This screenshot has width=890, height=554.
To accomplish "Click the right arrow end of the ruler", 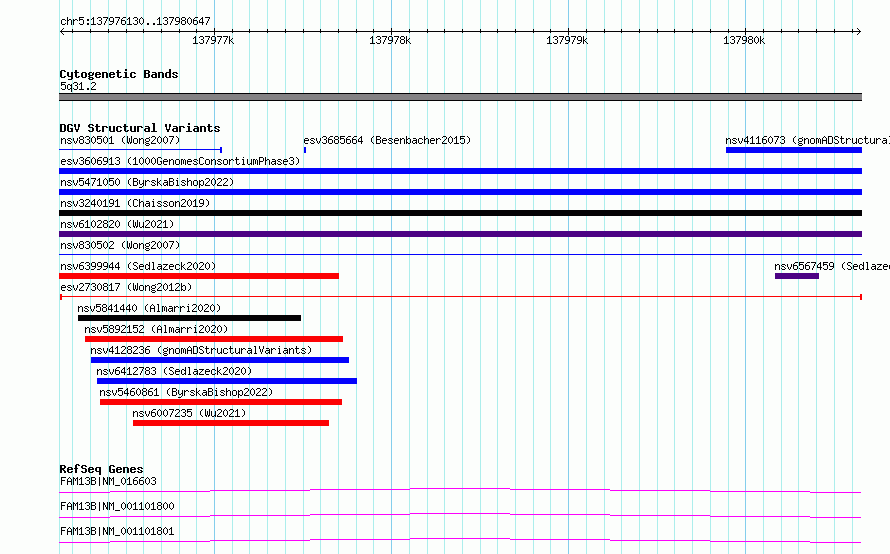I will 858,31.
